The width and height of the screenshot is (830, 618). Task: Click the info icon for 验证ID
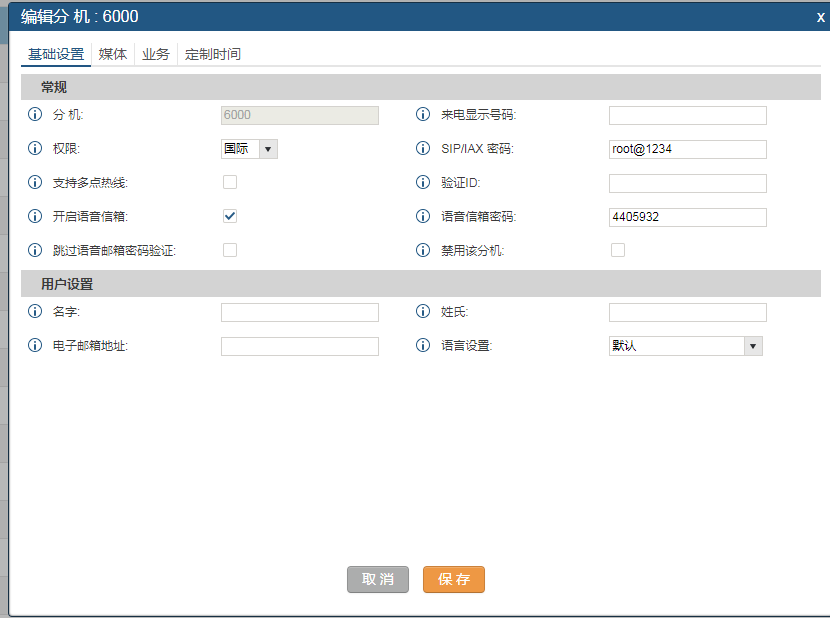coord(423,183)
